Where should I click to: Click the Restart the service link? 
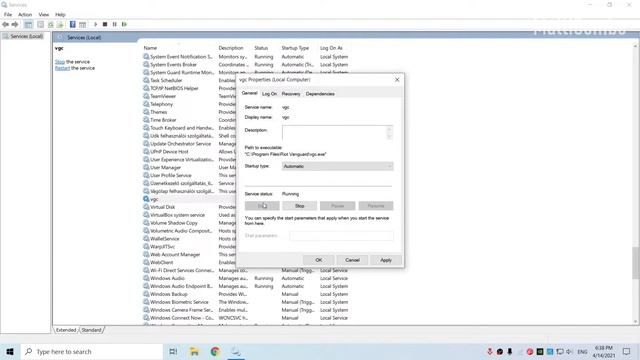(62, 68)
